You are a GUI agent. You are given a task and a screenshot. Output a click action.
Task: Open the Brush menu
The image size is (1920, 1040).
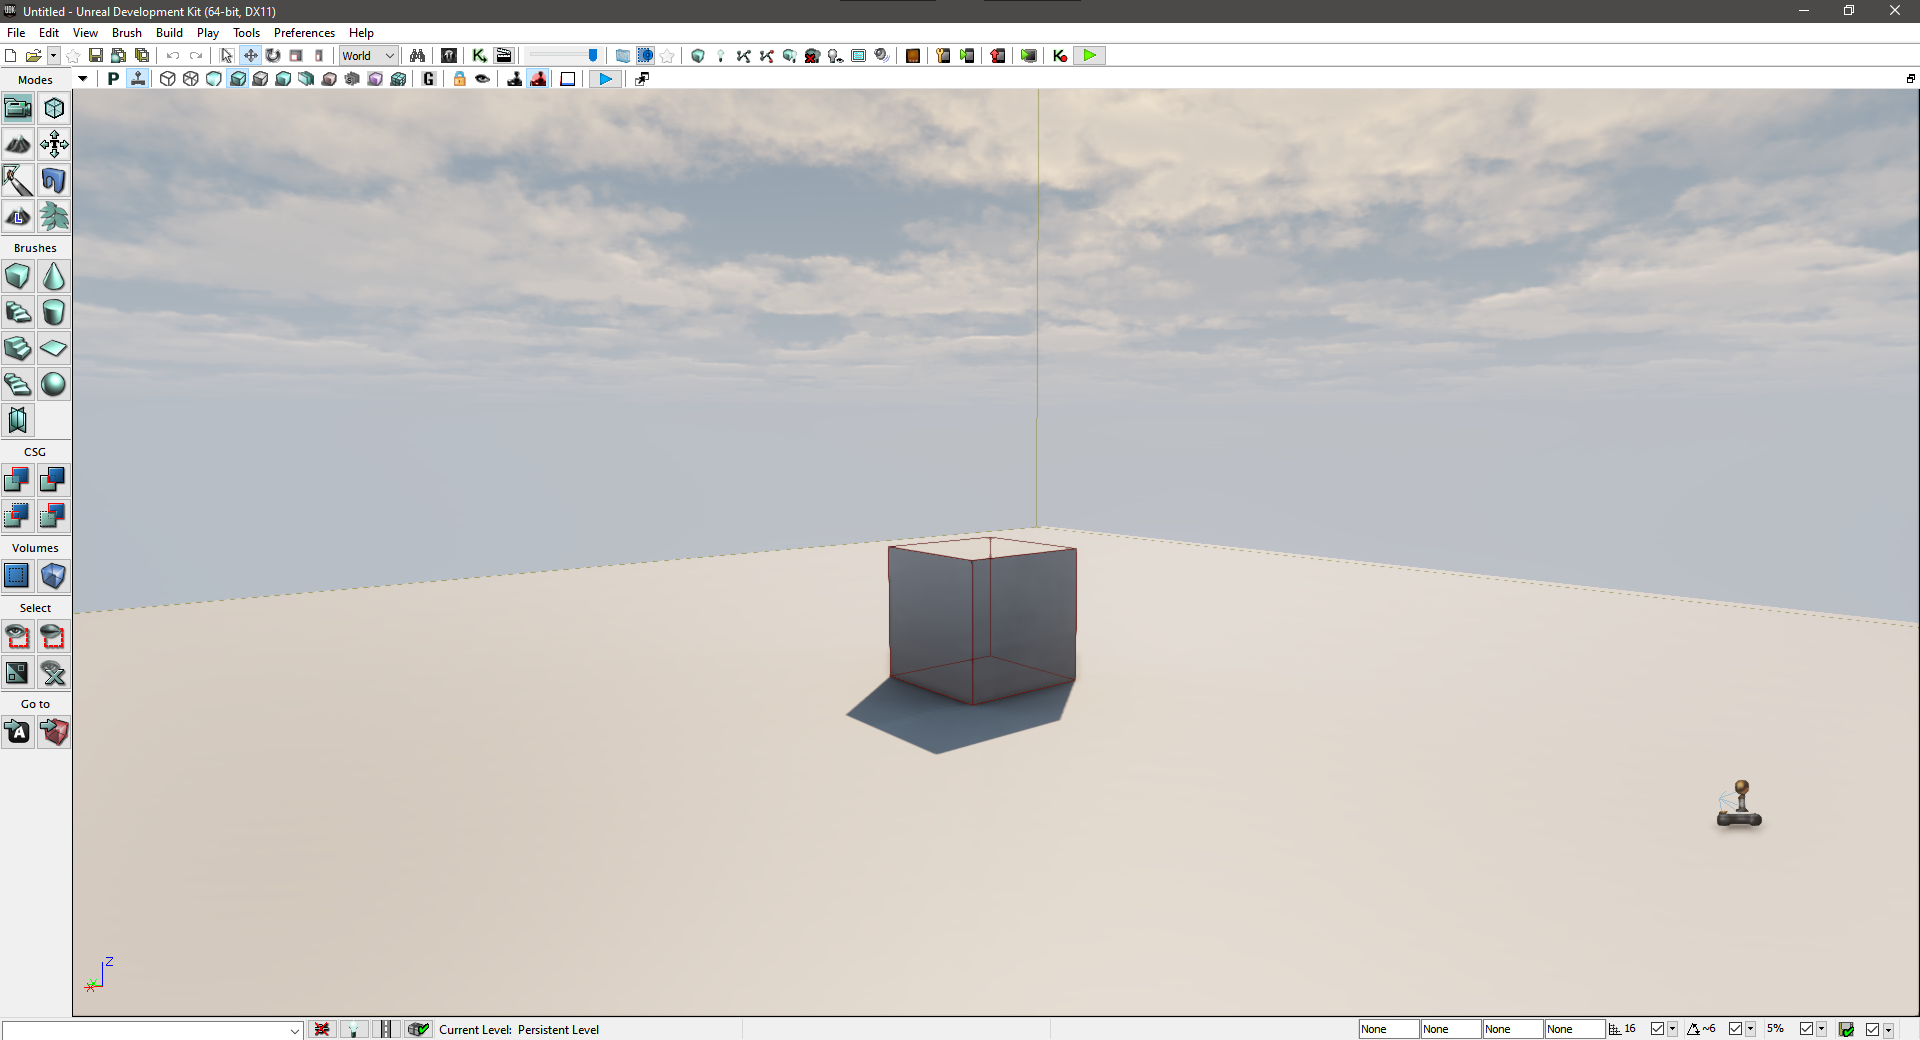tap(127, 33)
